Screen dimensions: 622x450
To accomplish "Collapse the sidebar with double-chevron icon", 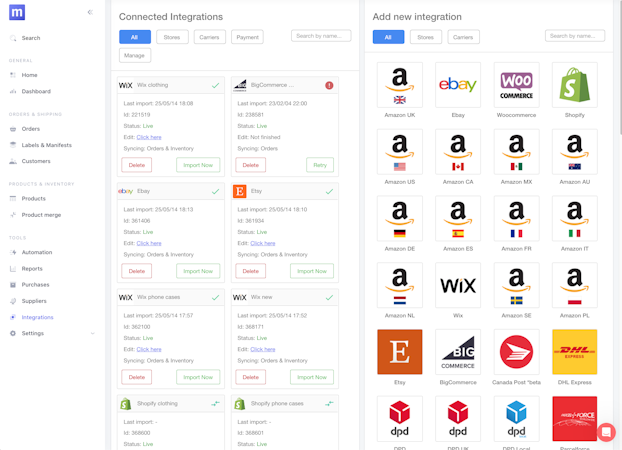I will pyautogui.click(x=90, y=12).
